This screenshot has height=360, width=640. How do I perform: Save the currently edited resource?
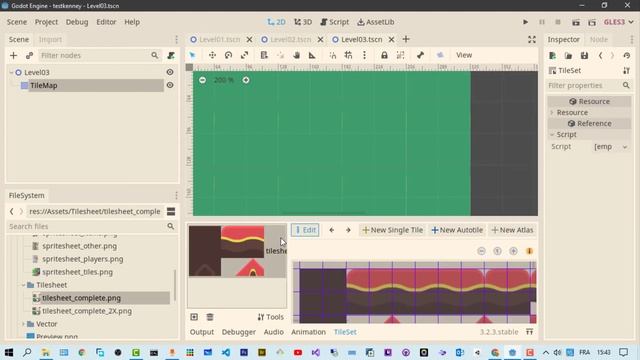point(584,56)
